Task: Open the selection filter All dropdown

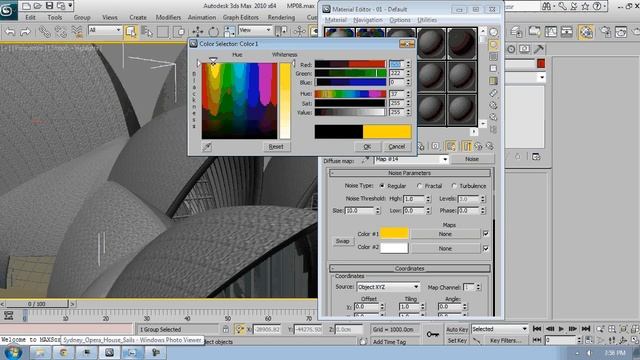Action: tap(105, 30)
